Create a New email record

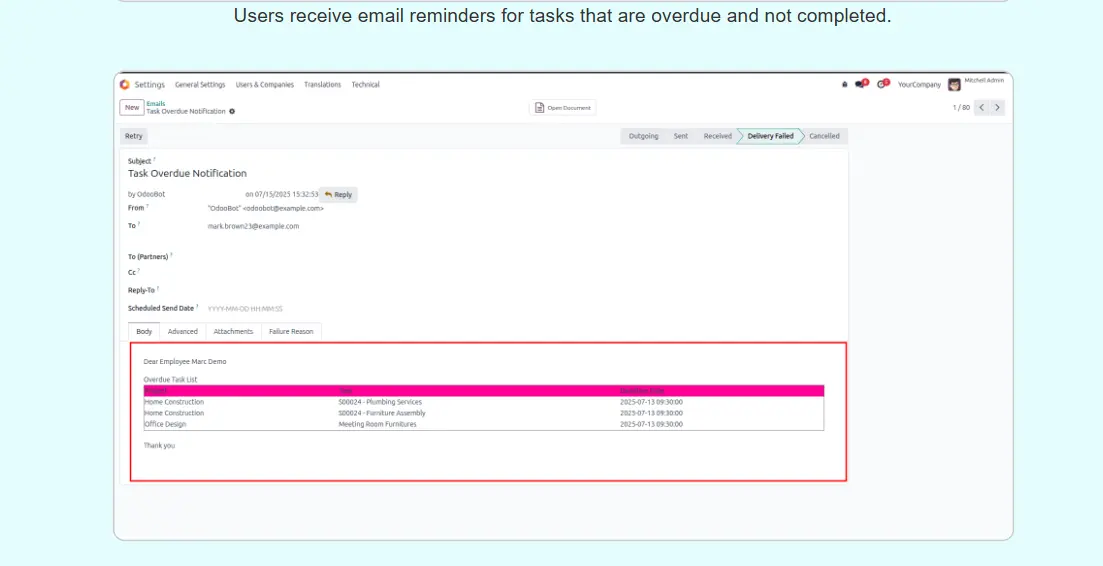tap(132, 108)
